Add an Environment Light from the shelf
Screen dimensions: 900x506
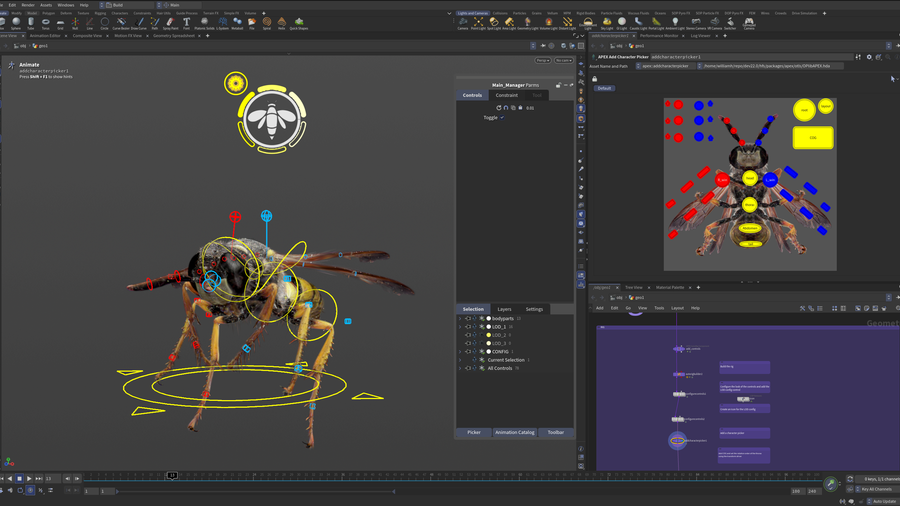(x=588, y=23)
